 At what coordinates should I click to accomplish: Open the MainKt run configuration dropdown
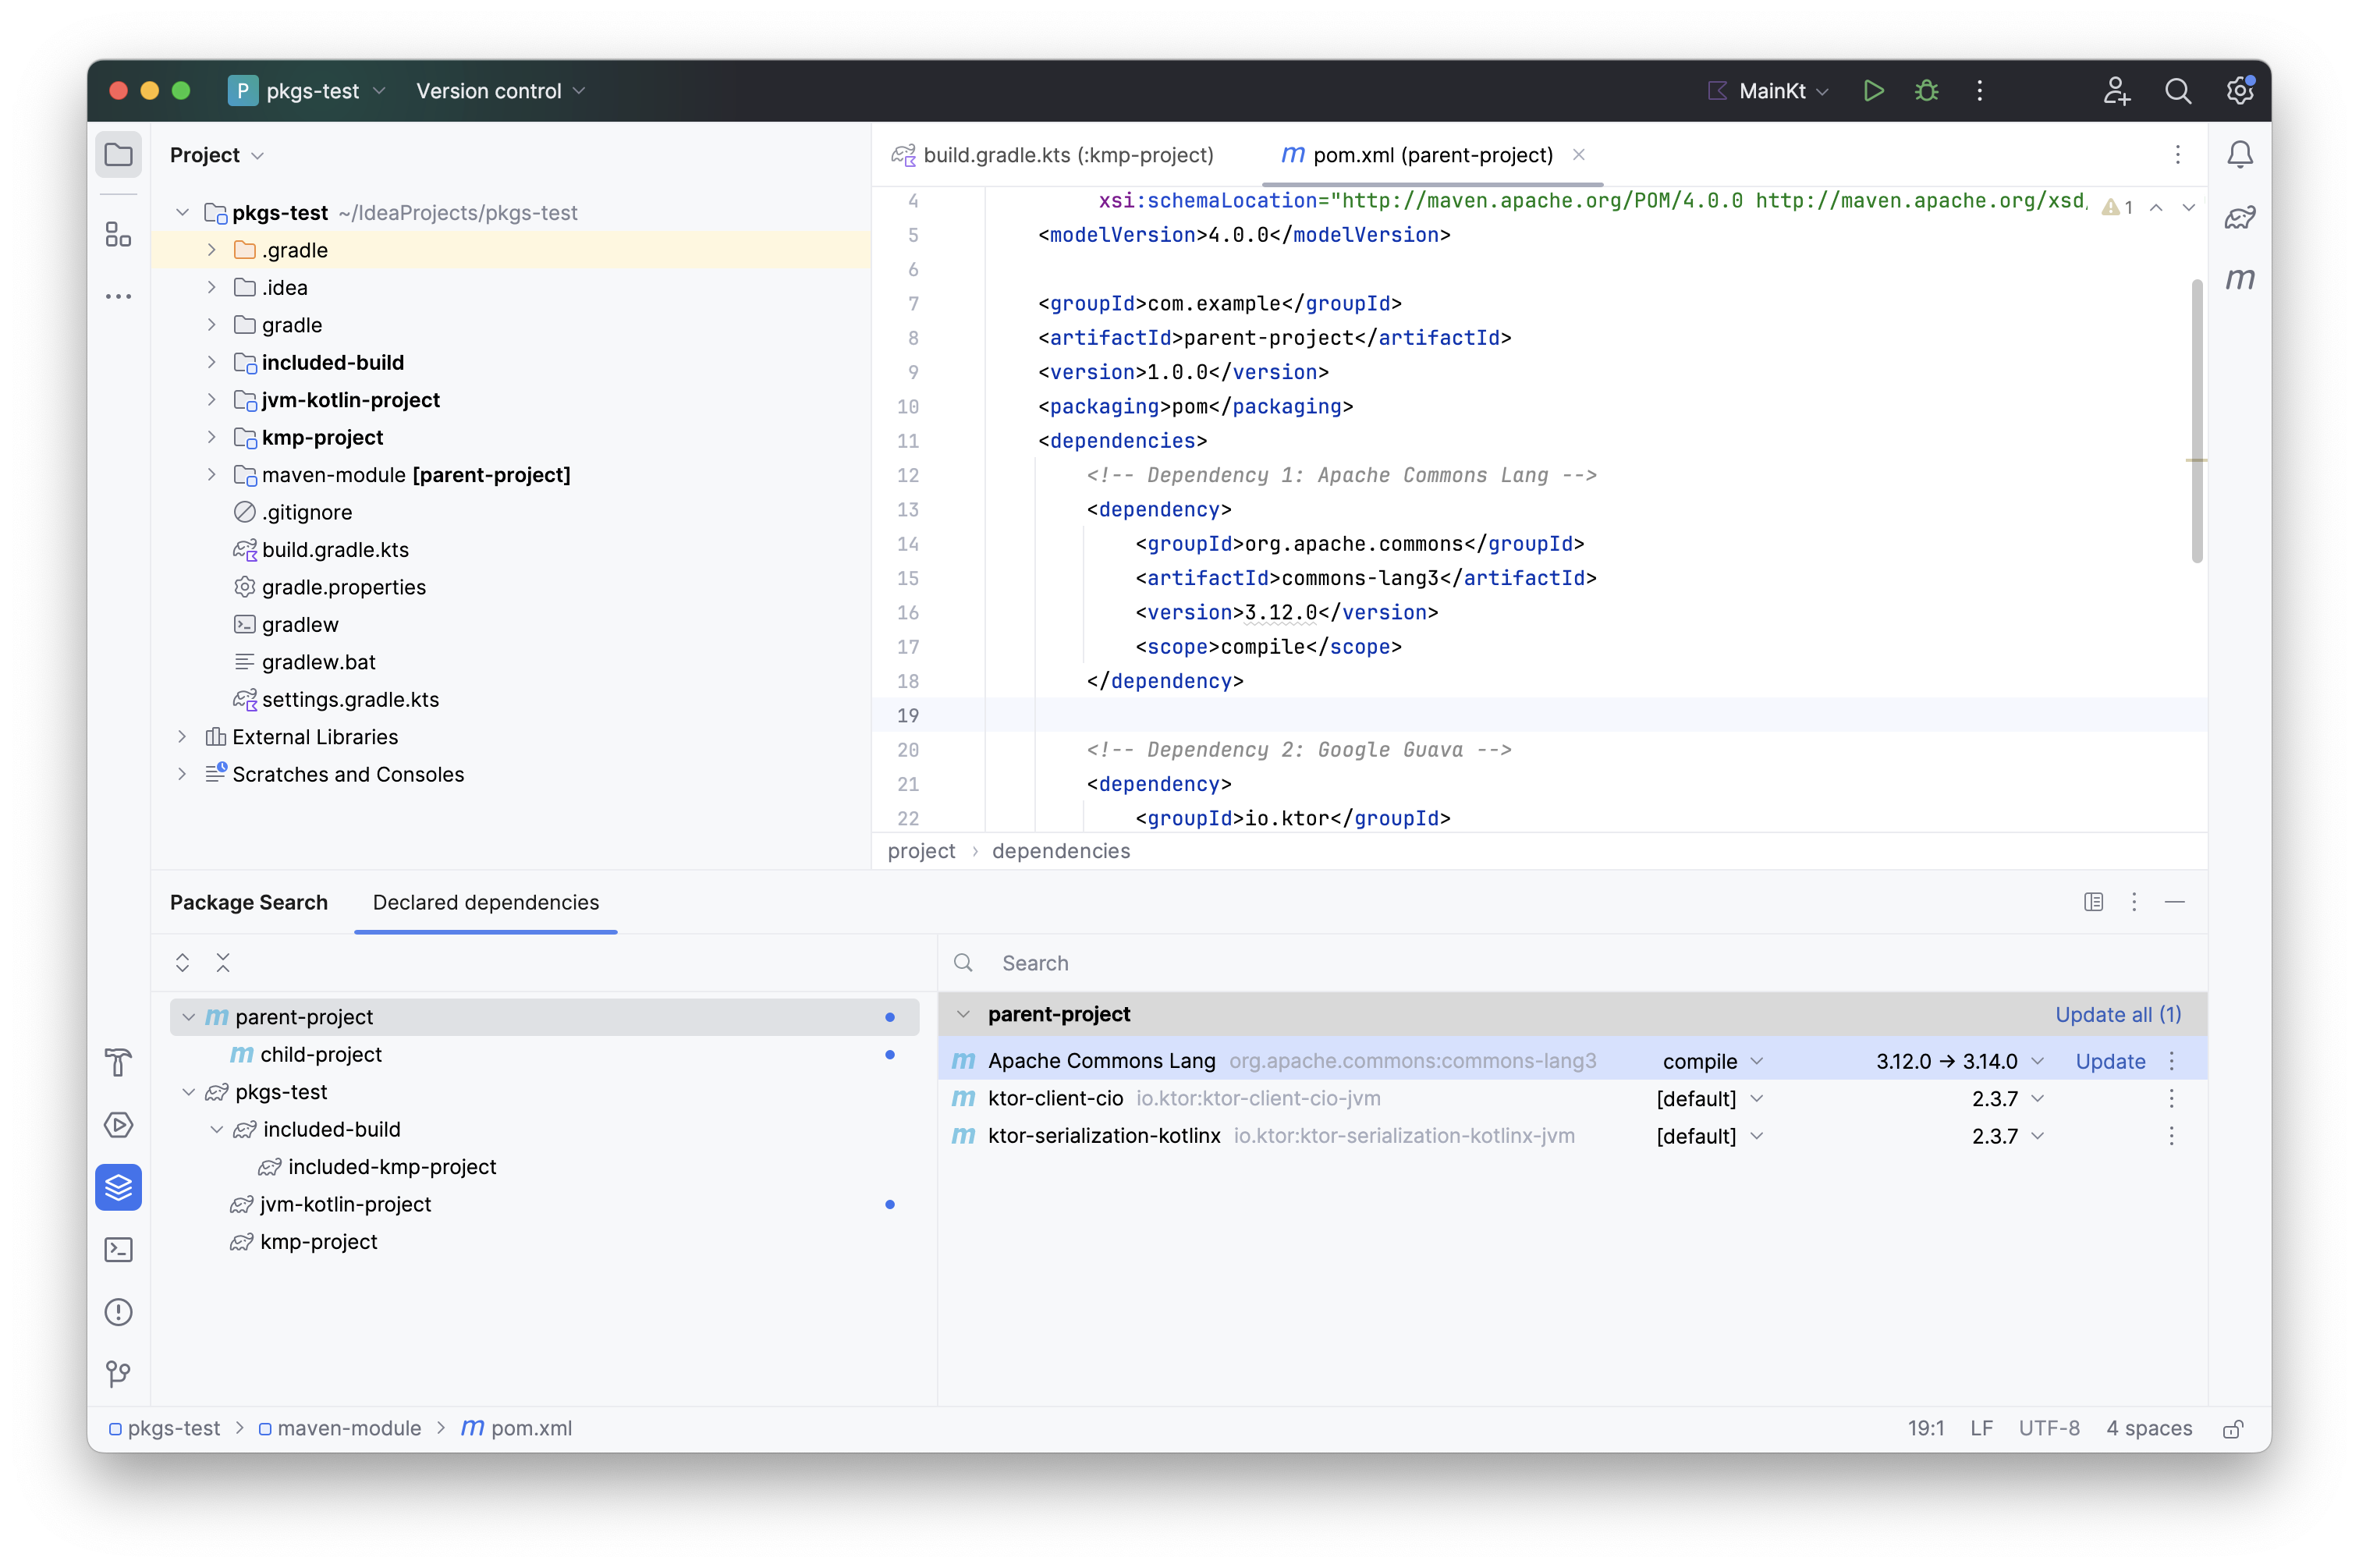[x=1768, y=91]
